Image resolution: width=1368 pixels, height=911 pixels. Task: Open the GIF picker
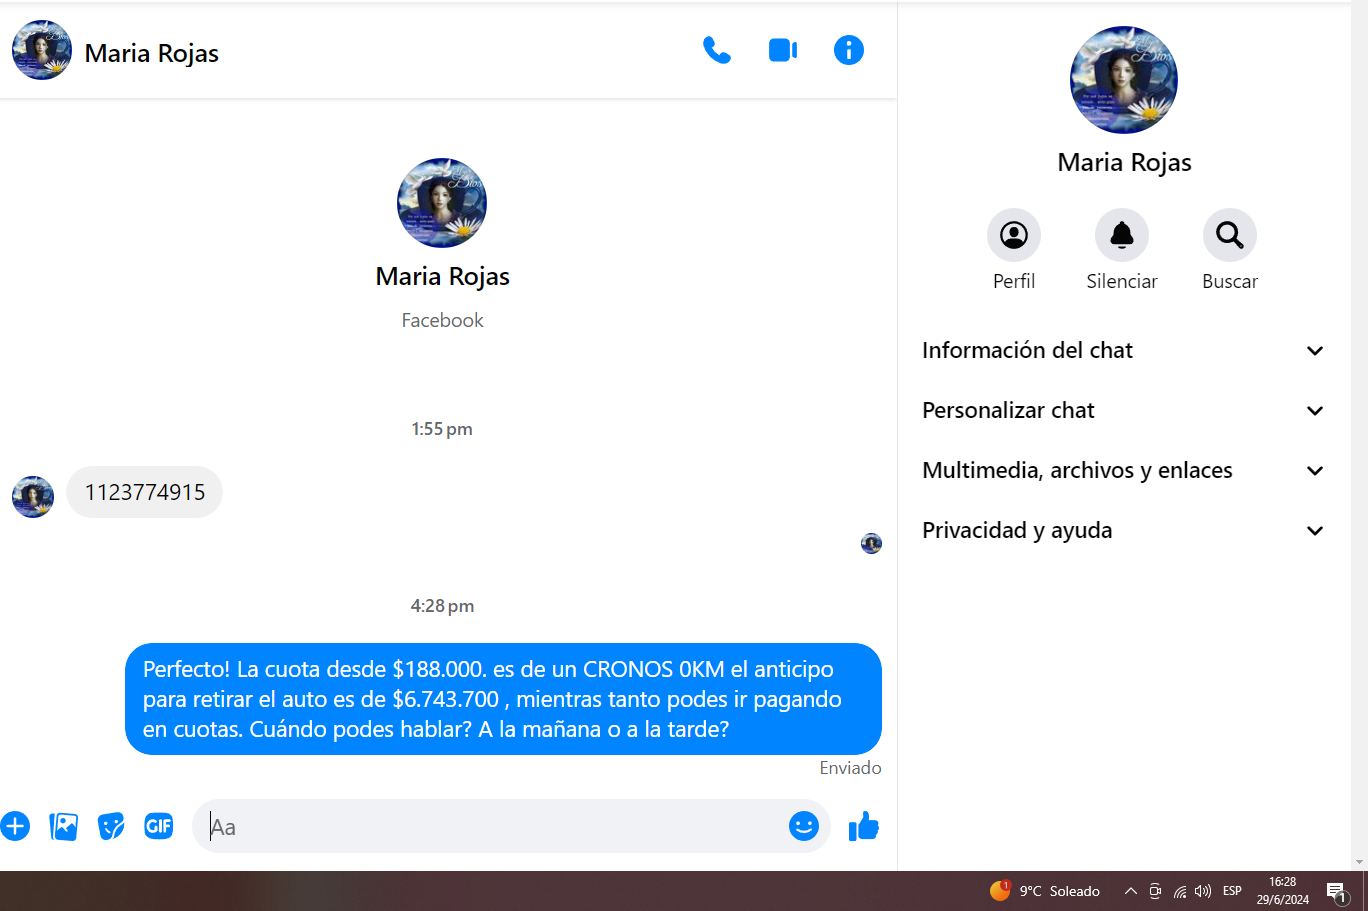(159, 826)
